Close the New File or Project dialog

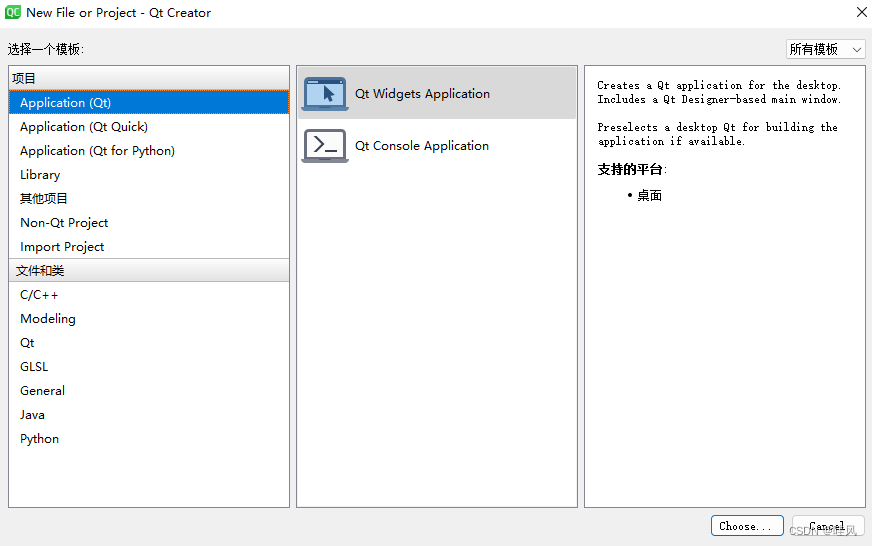tap(861, 12)
